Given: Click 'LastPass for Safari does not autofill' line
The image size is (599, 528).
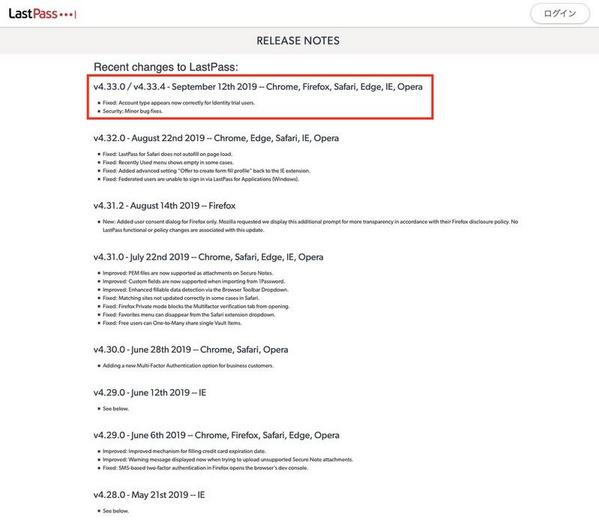Looking at the screenshot, I should 167,154.
